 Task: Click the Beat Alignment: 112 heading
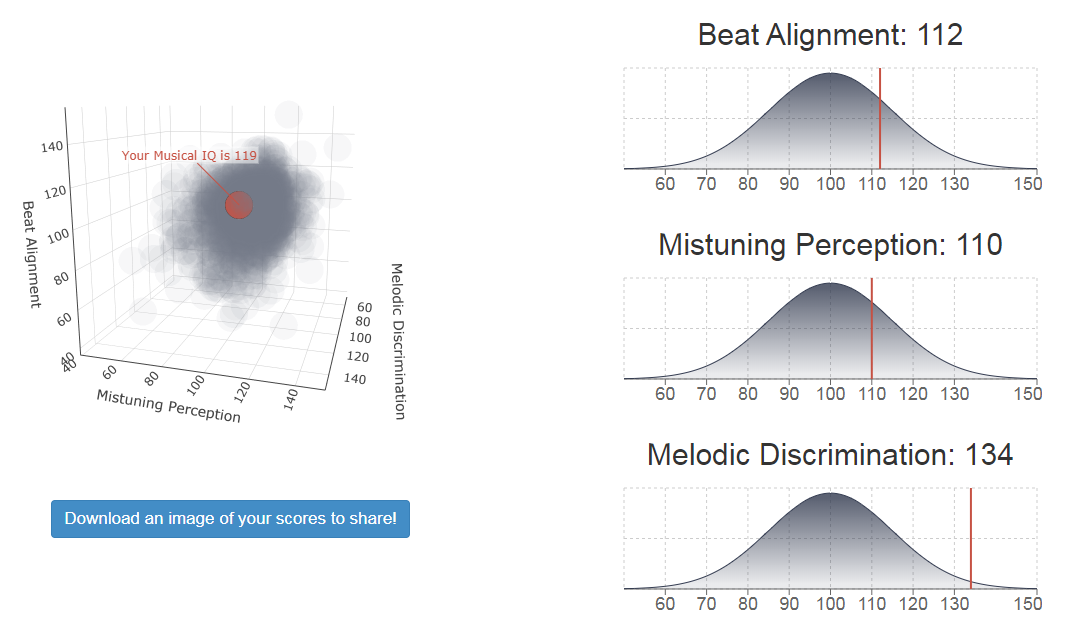pos(830,35)
